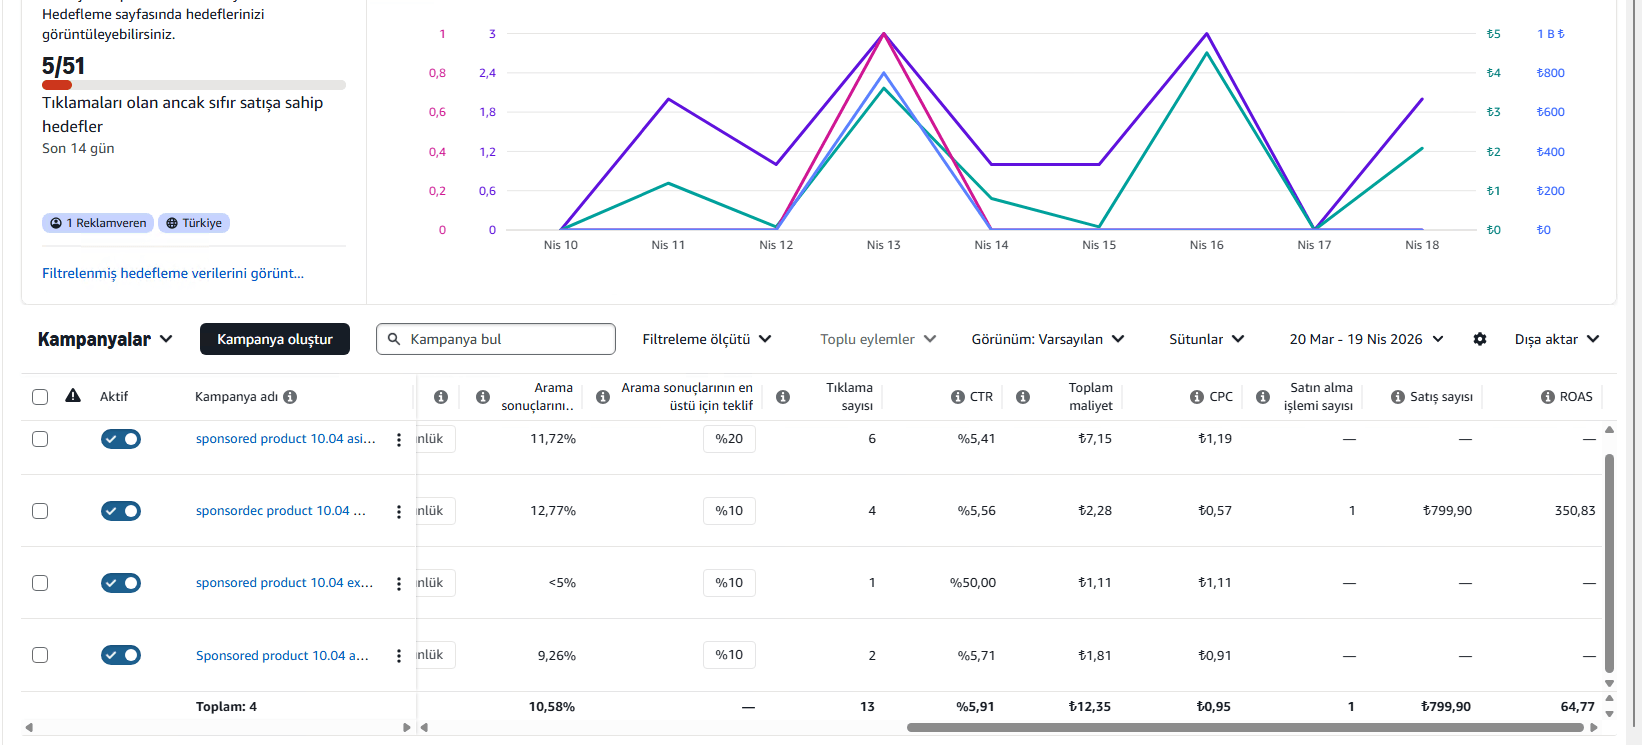Toggle Aktif switch for 'sponsored product 10.04 asi…'
The height and width of the screenshot is (745, 1642).
121,439
